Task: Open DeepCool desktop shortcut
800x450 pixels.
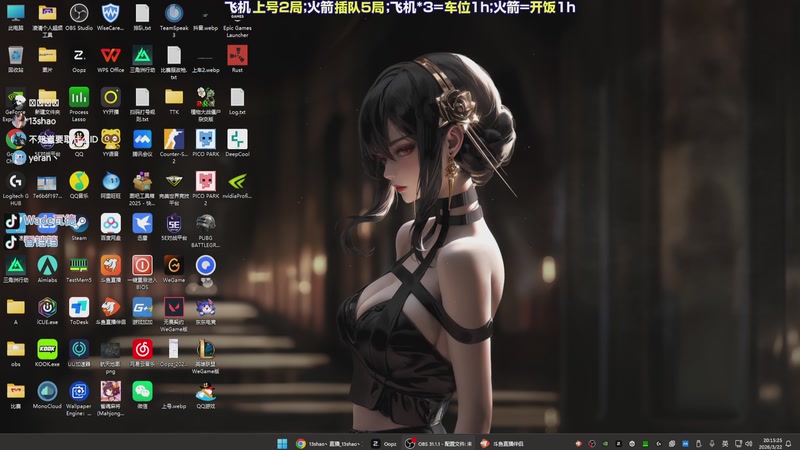Action: pyautogui.click(x=237, y=139)
